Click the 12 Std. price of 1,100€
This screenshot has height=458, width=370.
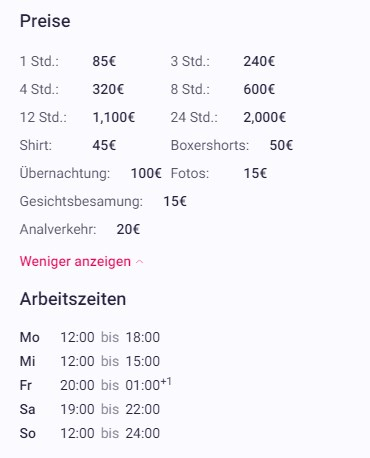(x=113, y=117)
